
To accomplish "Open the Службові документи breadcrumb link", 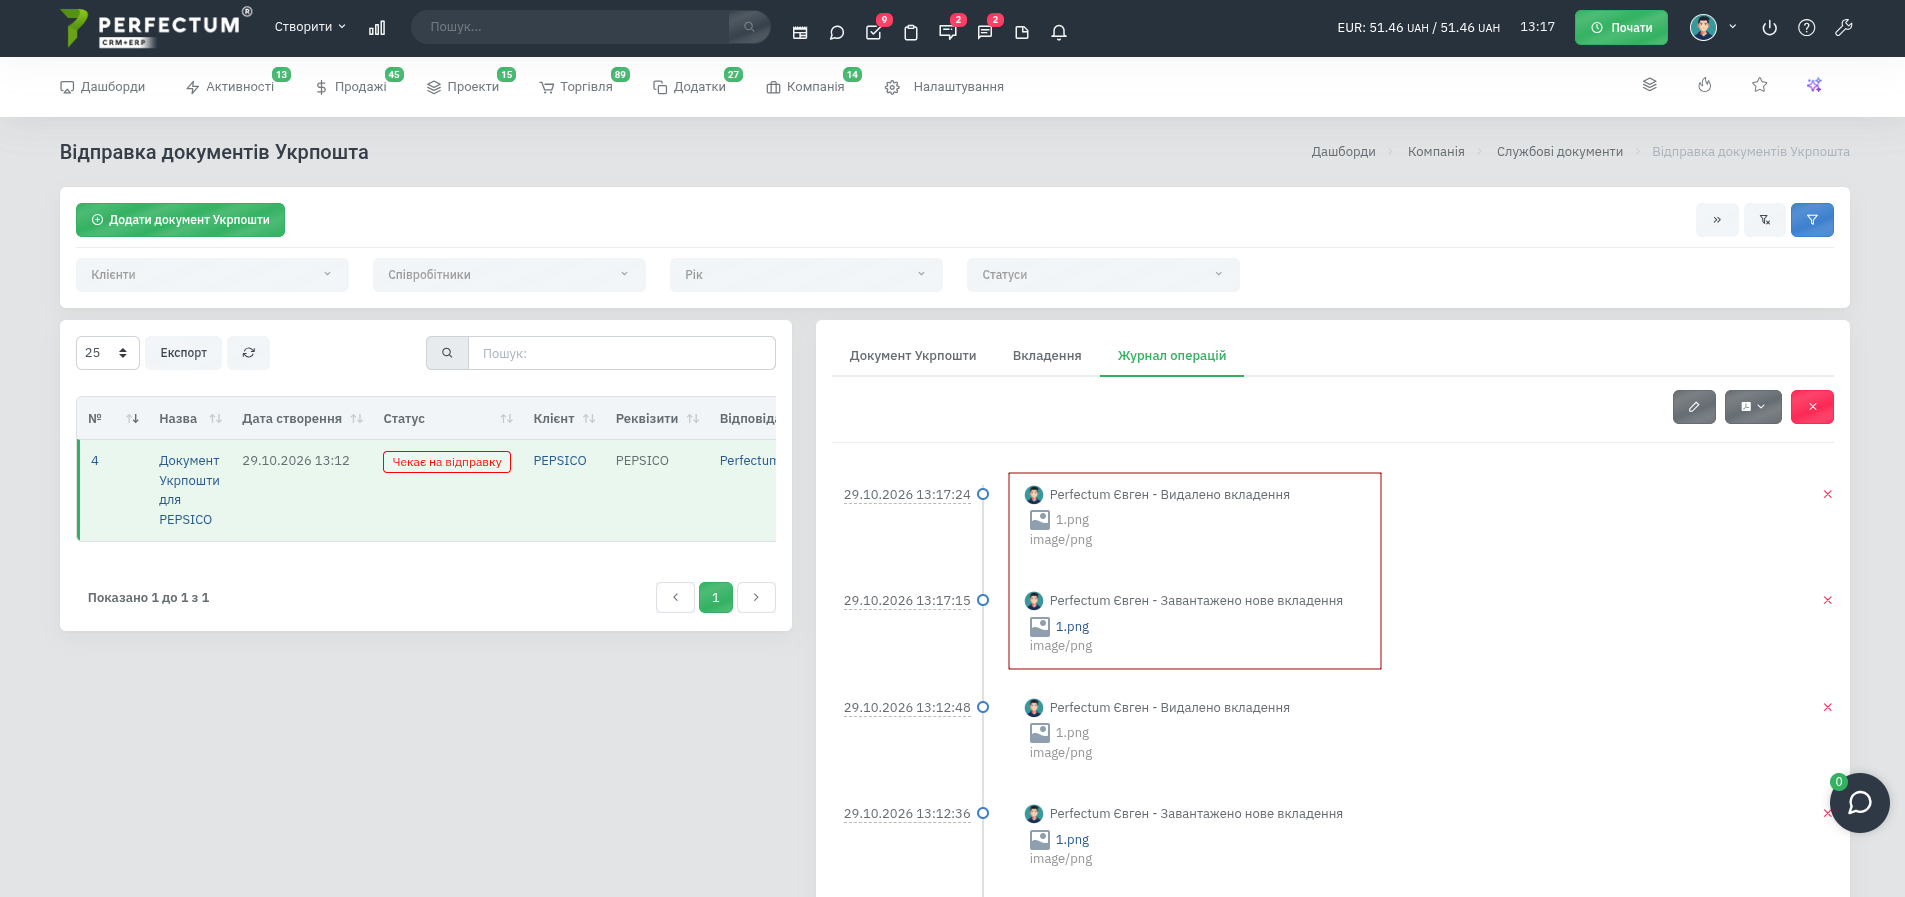I will tap(1560, 152).
